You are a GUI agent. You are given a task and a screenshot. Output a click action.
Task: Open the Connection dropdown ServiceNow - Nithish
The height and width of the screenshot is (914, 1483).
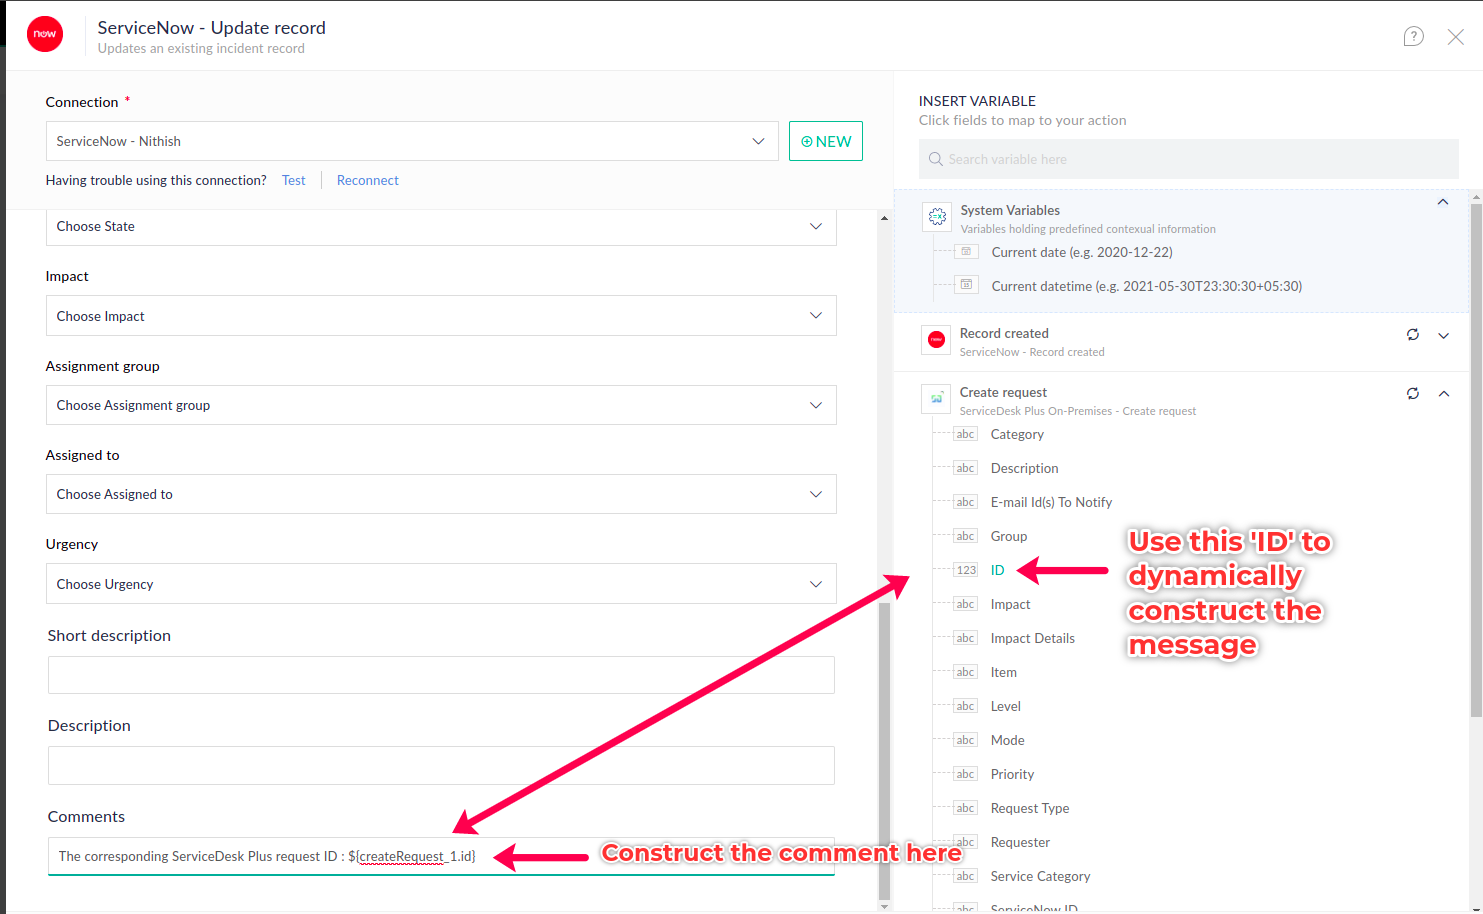tap(412, 141)
